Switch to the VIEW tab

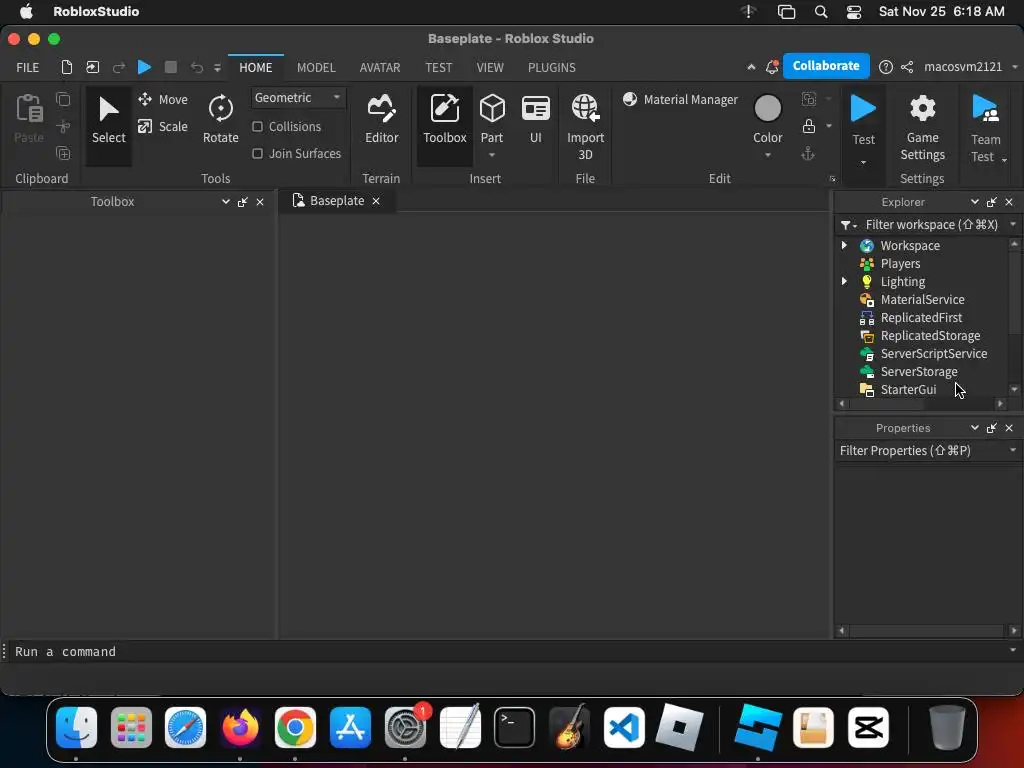[x=490, y=67]
